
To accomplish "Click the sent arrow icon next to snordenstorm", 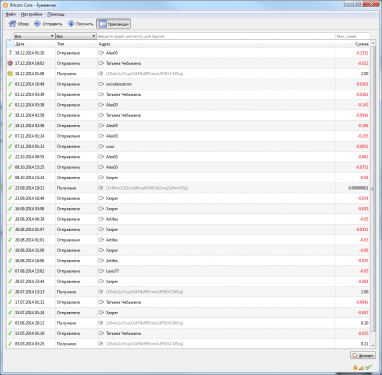I will pyautogui.click(x=101, y=84).
